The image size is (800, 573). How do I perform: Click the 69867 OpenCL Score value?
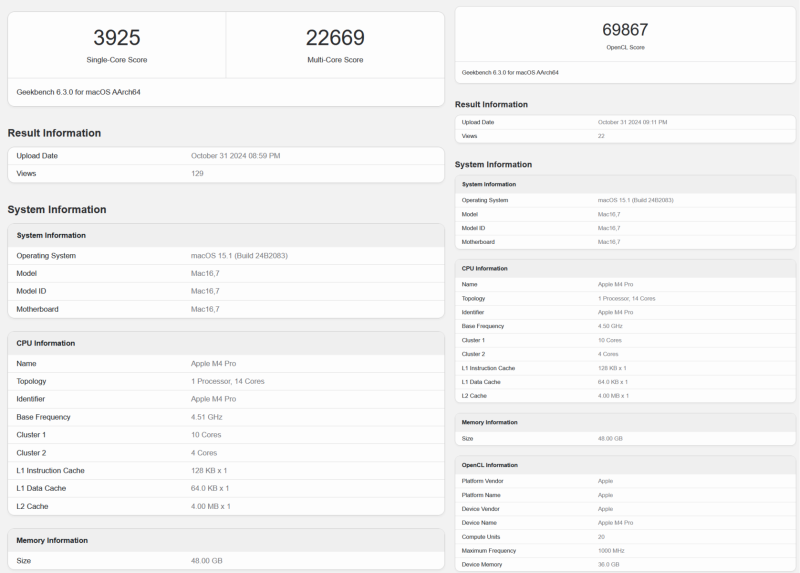point(625,30)
